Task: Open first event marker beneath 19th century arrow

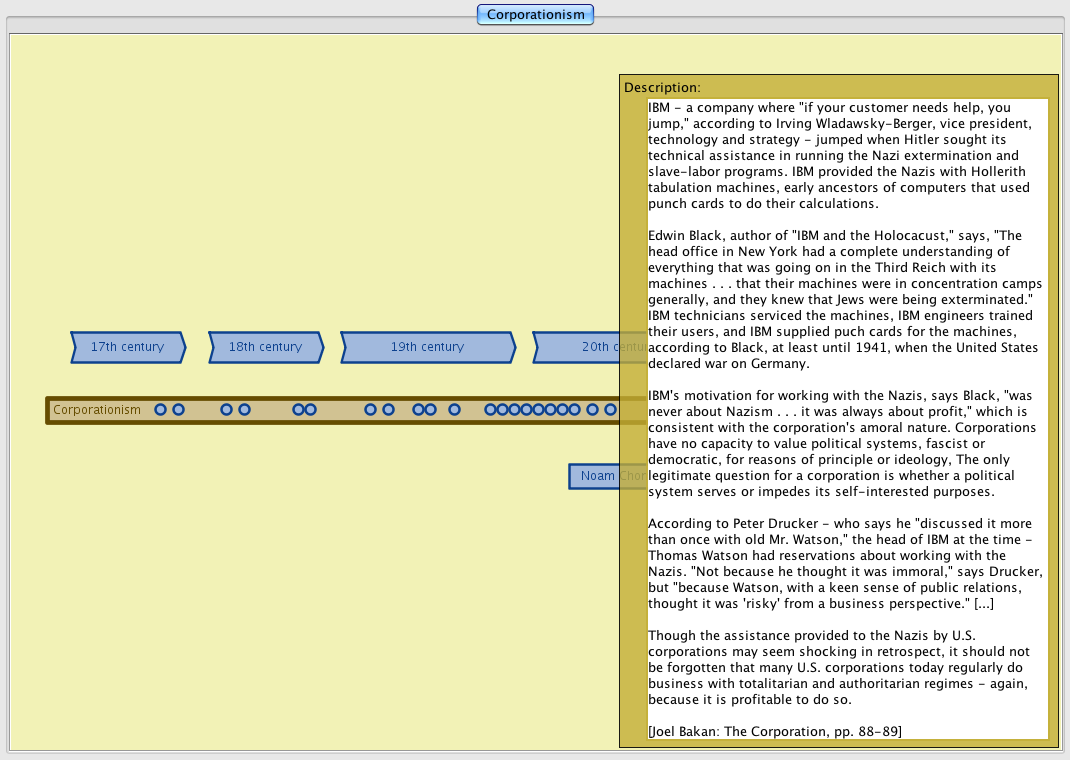Action: (370, 410)
